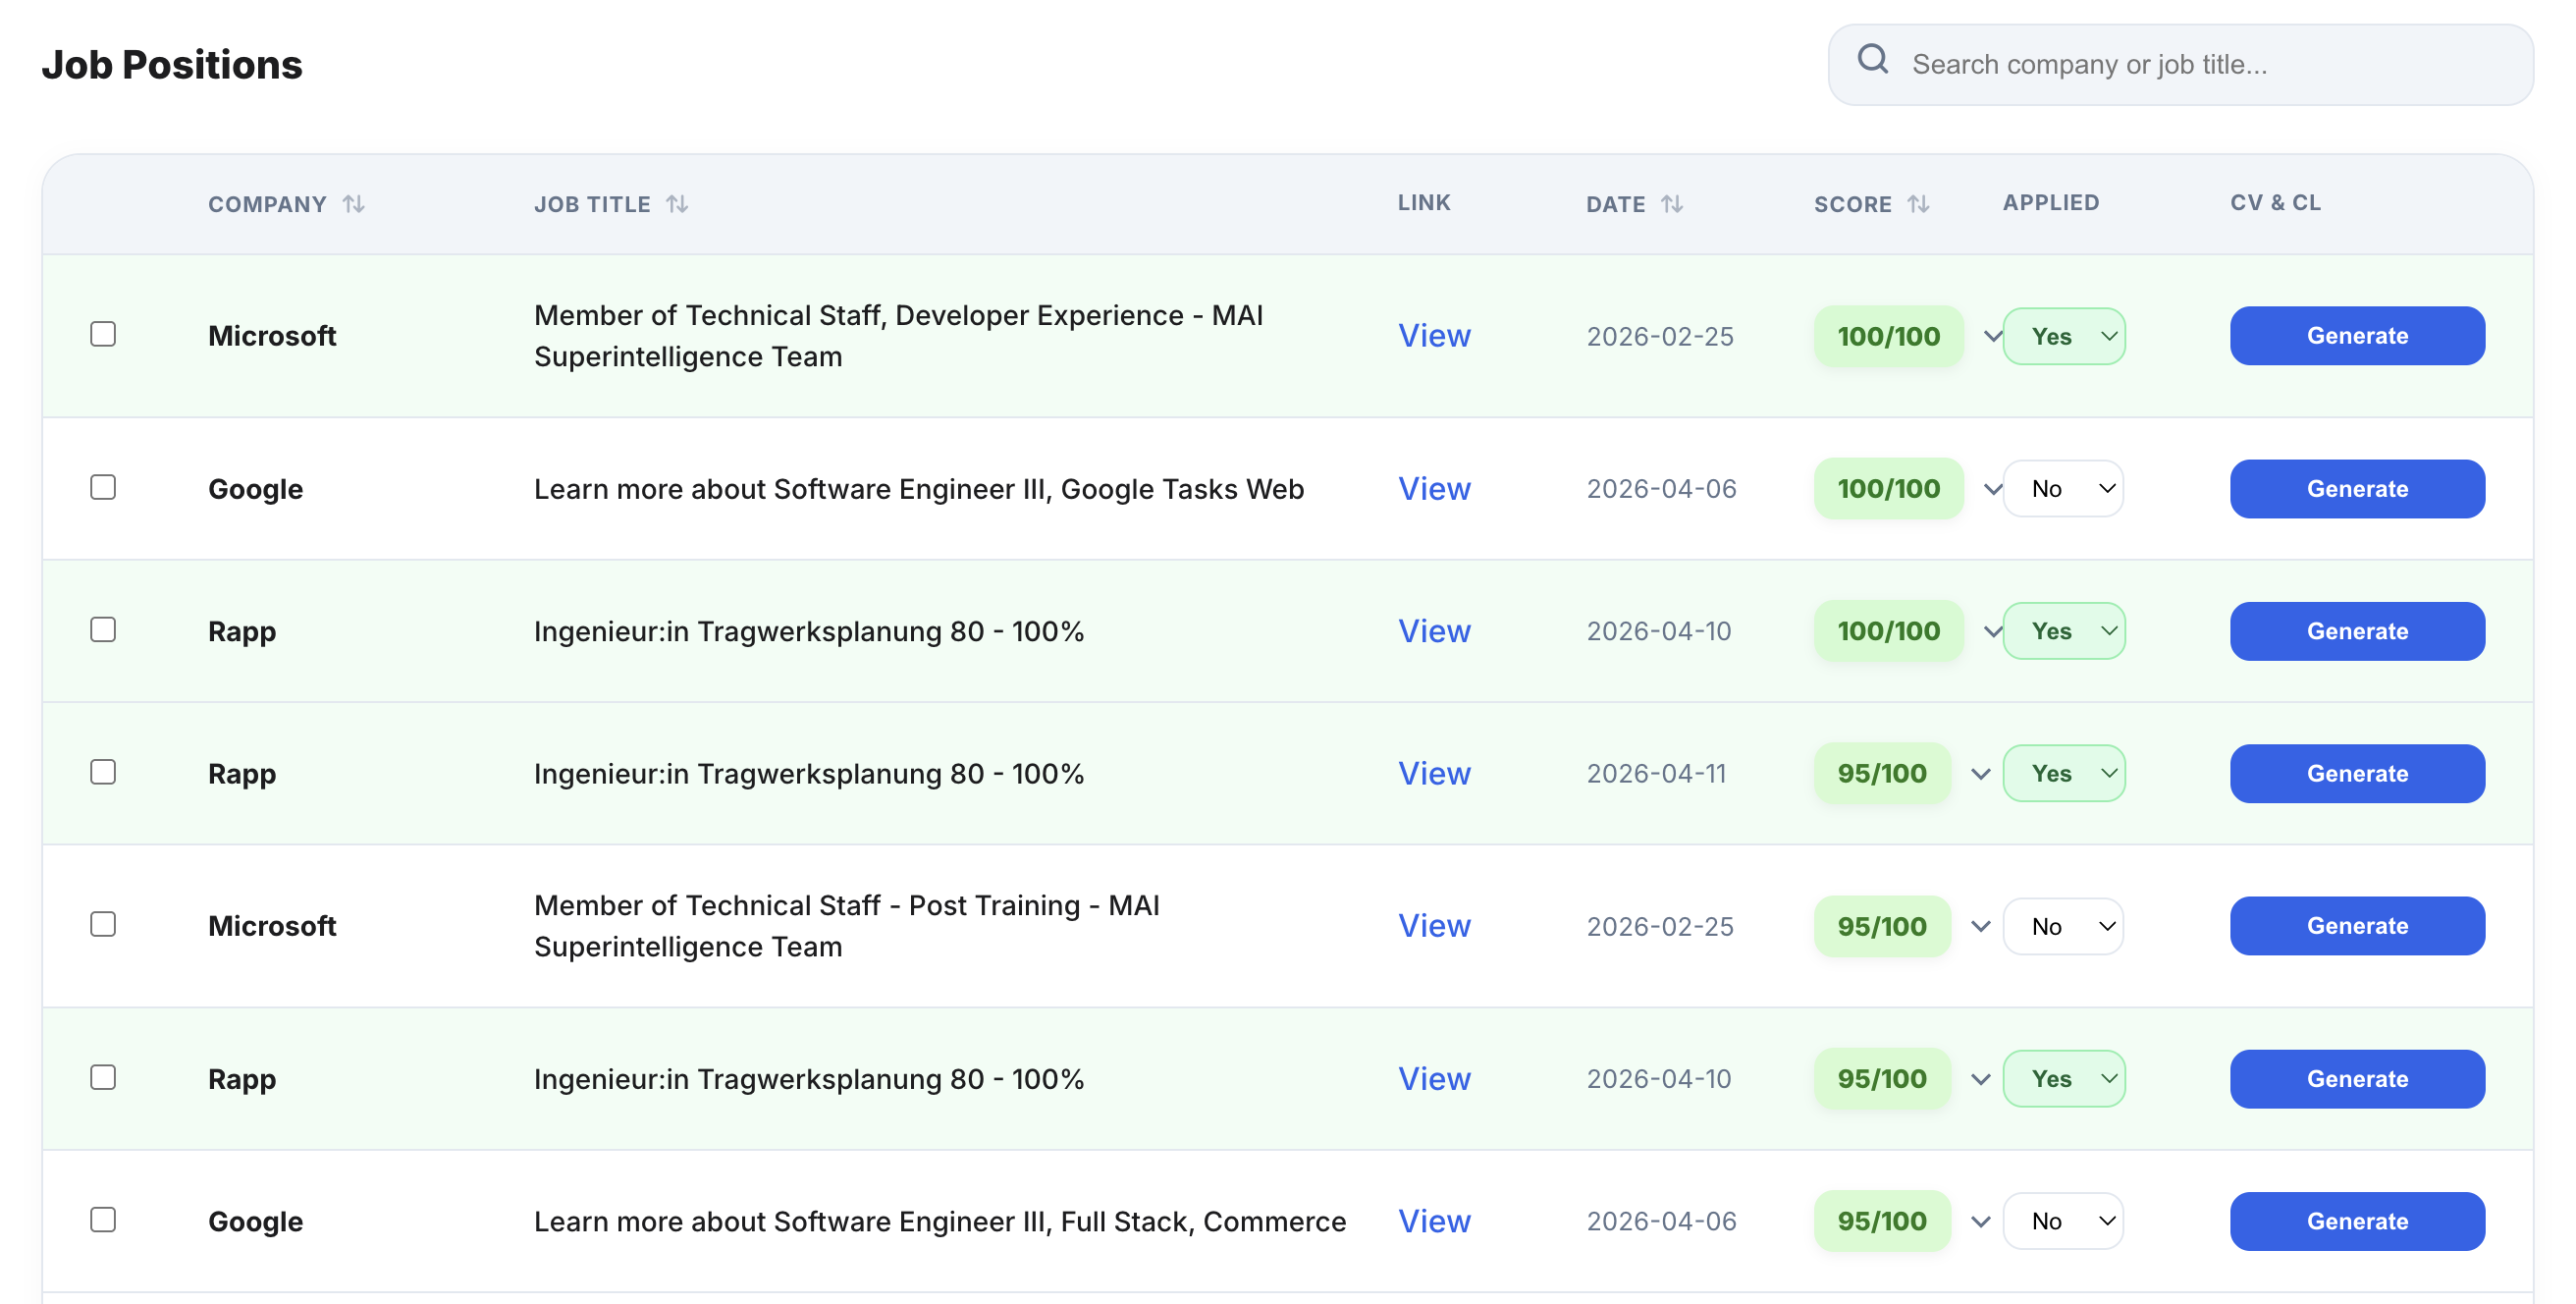Click the search magnifier icon
The width and height of the screenshot is (2576, 1304).
coord(1872,59)
